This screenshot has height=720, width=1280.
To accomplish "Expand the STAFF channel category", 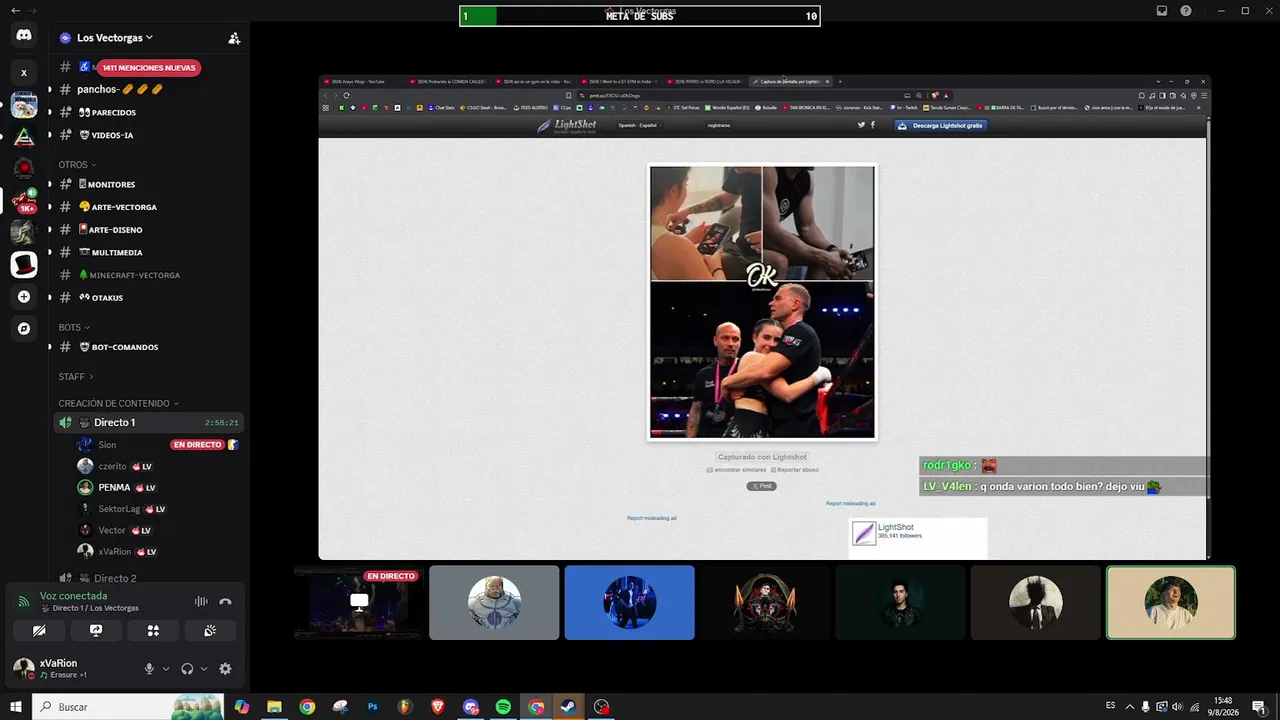I will [76, 376].
